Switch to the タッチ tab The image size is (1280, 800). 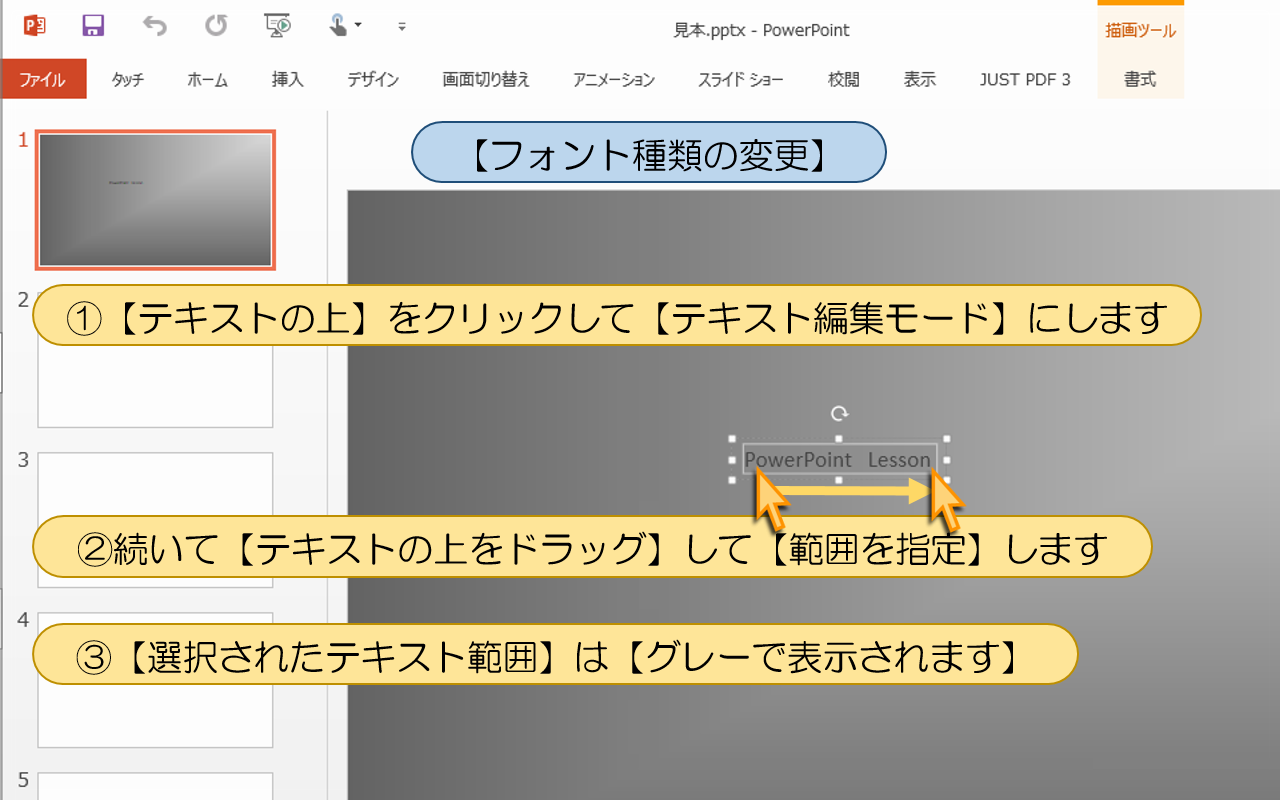tap(127, 80)
